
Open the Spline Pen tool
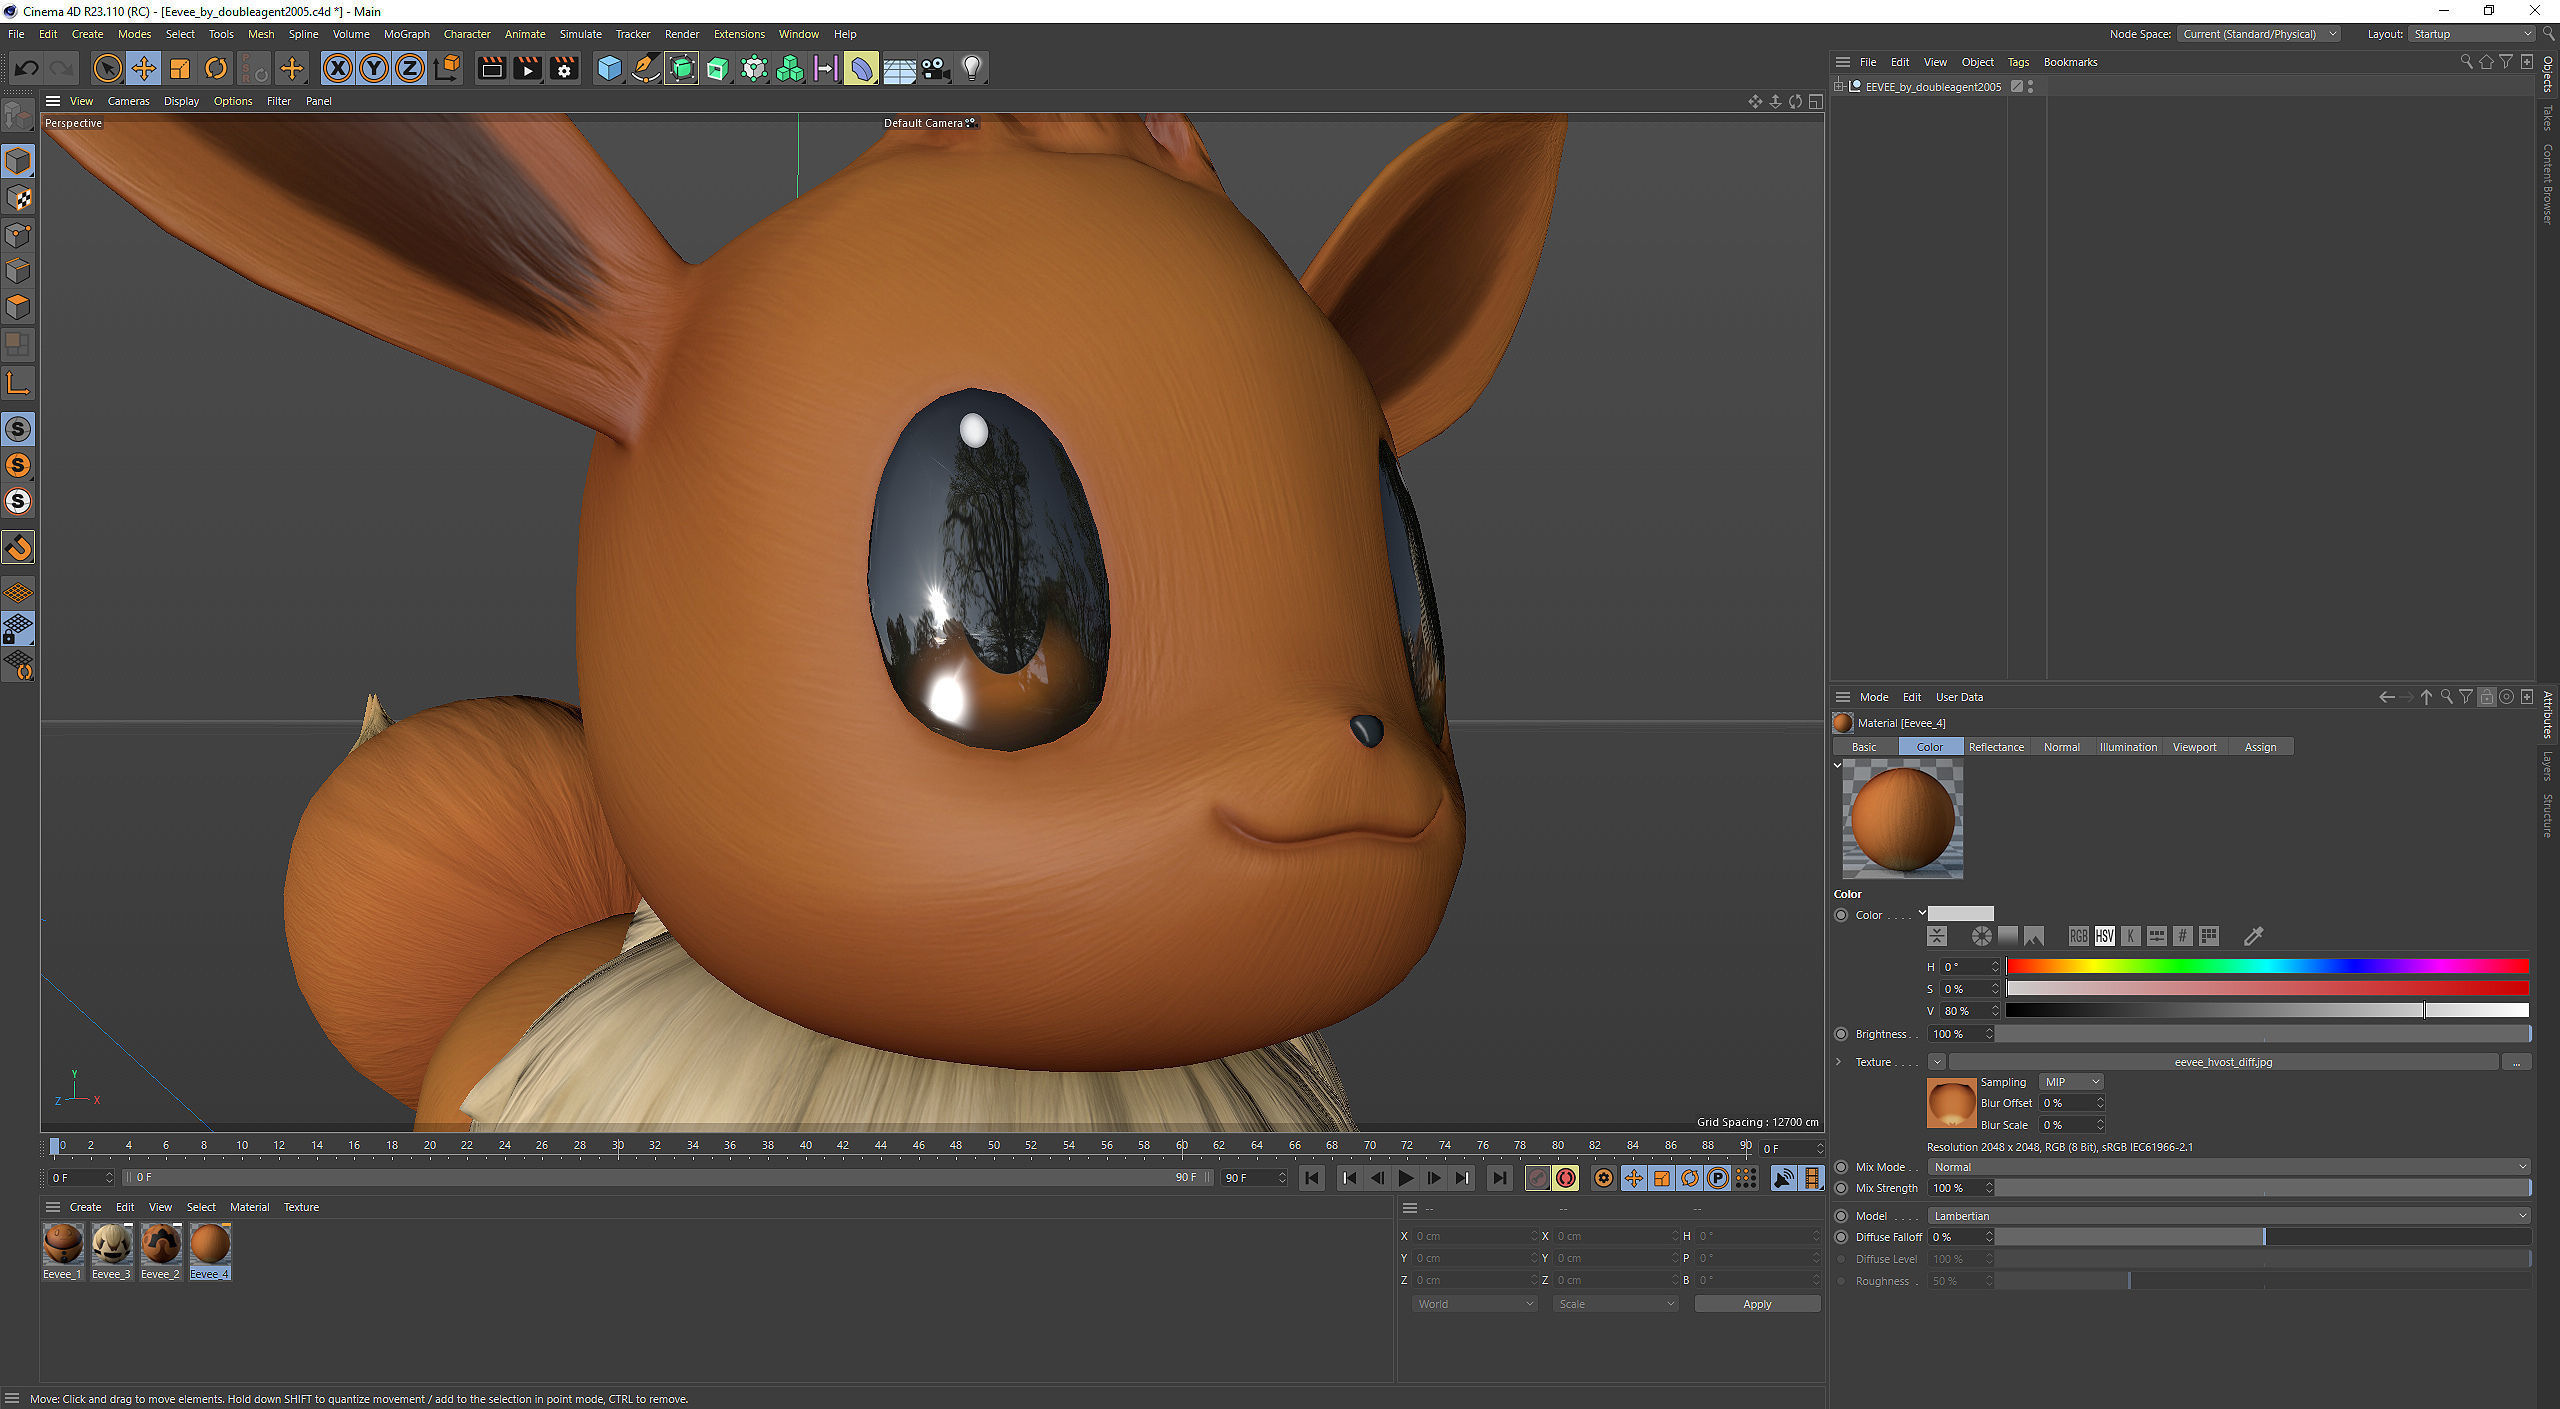click(x=646, y=68)
